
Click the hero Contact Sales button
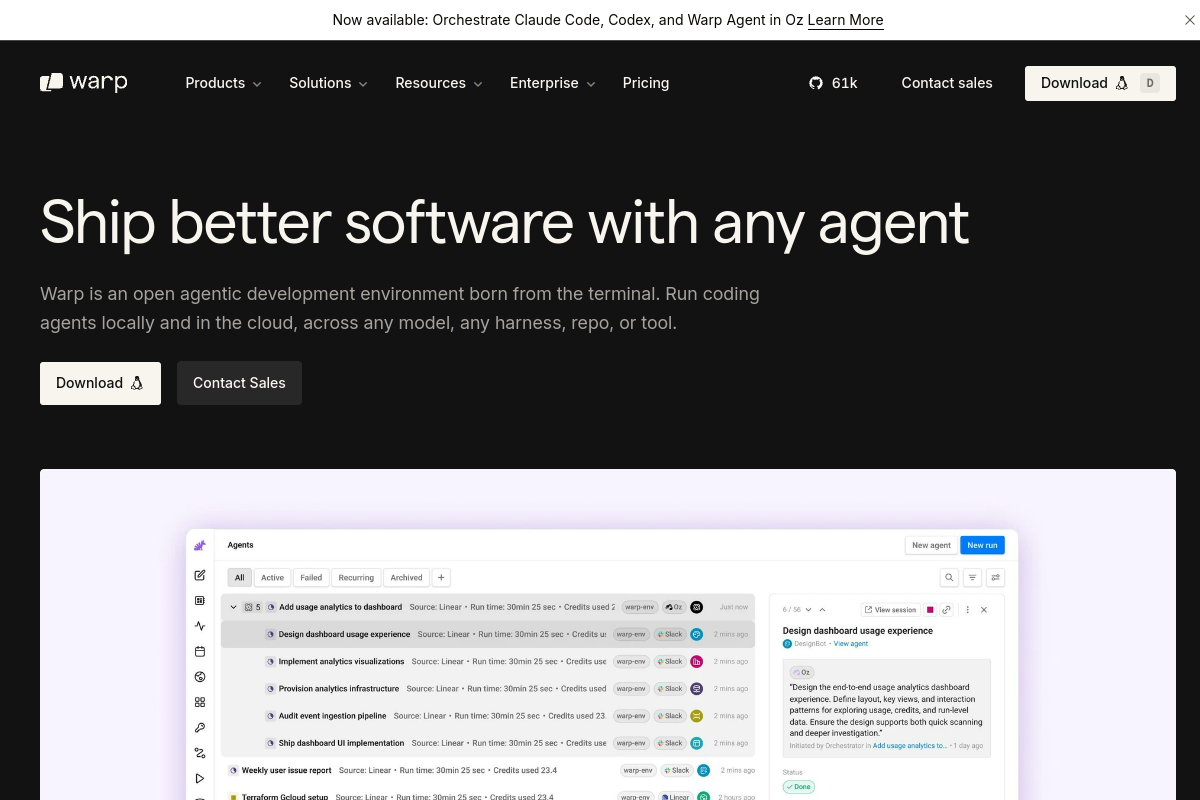coord(239,383)
